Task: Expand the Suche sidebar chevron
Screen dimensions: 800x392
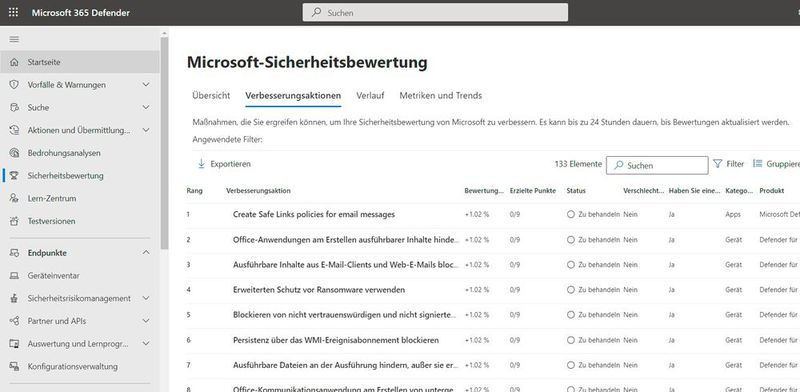Action: tap(146, 107)
